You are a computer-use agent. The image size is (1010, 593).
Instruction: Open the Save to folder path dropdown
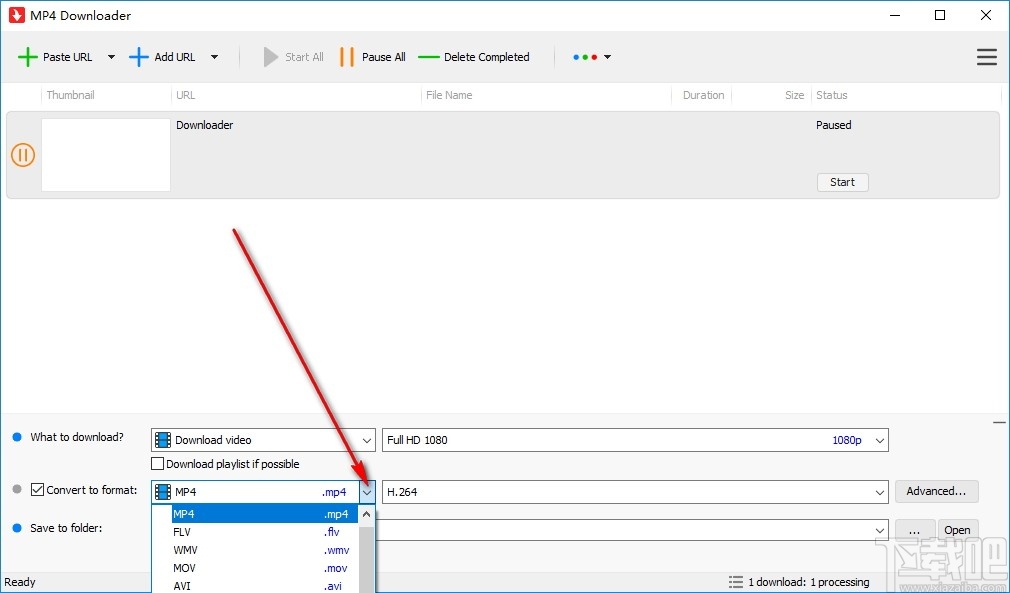coord(880,531)
